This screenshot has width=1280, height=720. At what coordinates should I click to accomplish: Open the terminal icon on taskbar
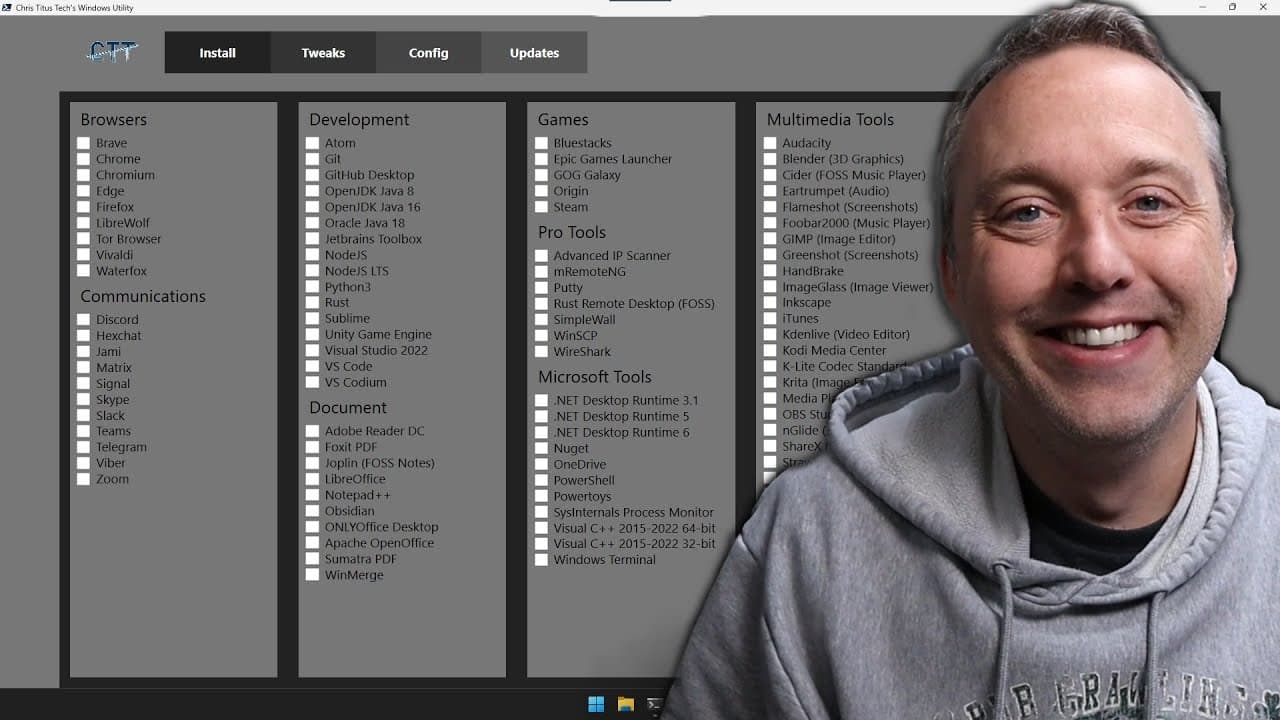pyautogui.click(x=654, y=704)
